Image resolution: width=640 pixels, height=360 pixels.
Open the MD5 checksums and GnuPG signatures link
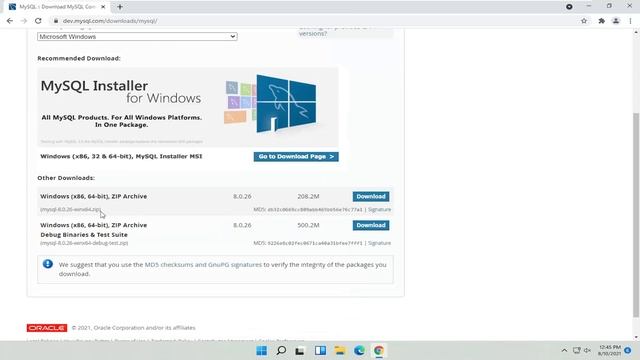tap(203, 264)
